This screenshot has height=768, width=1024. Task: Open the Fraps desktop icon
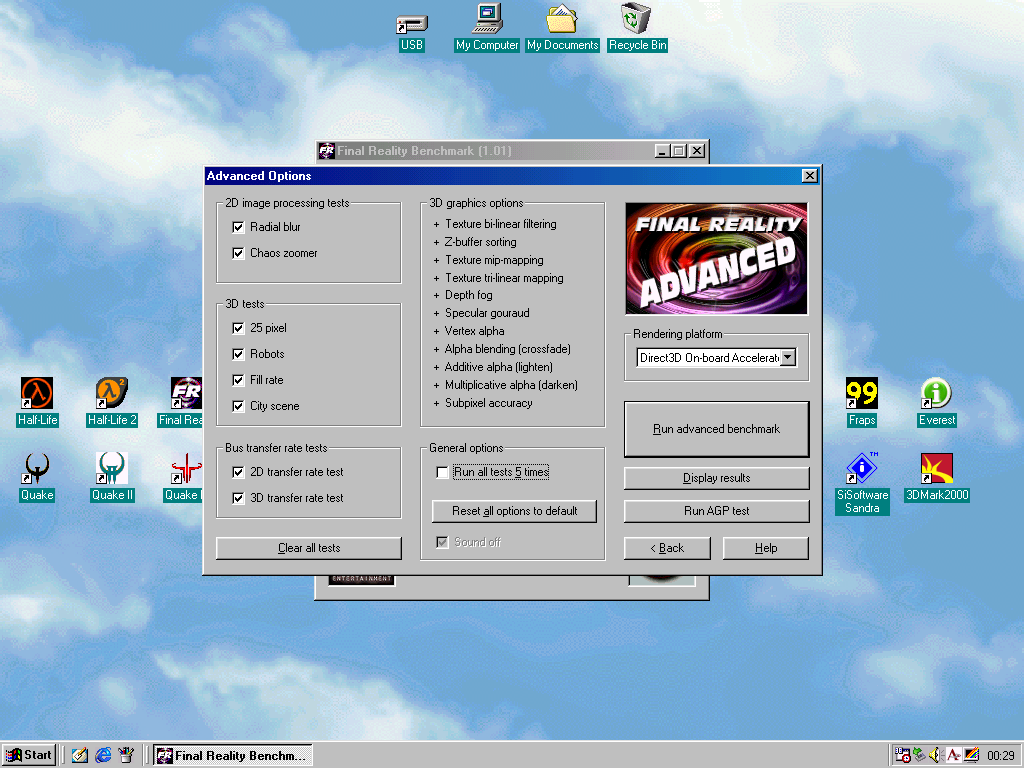pos(861,394)
